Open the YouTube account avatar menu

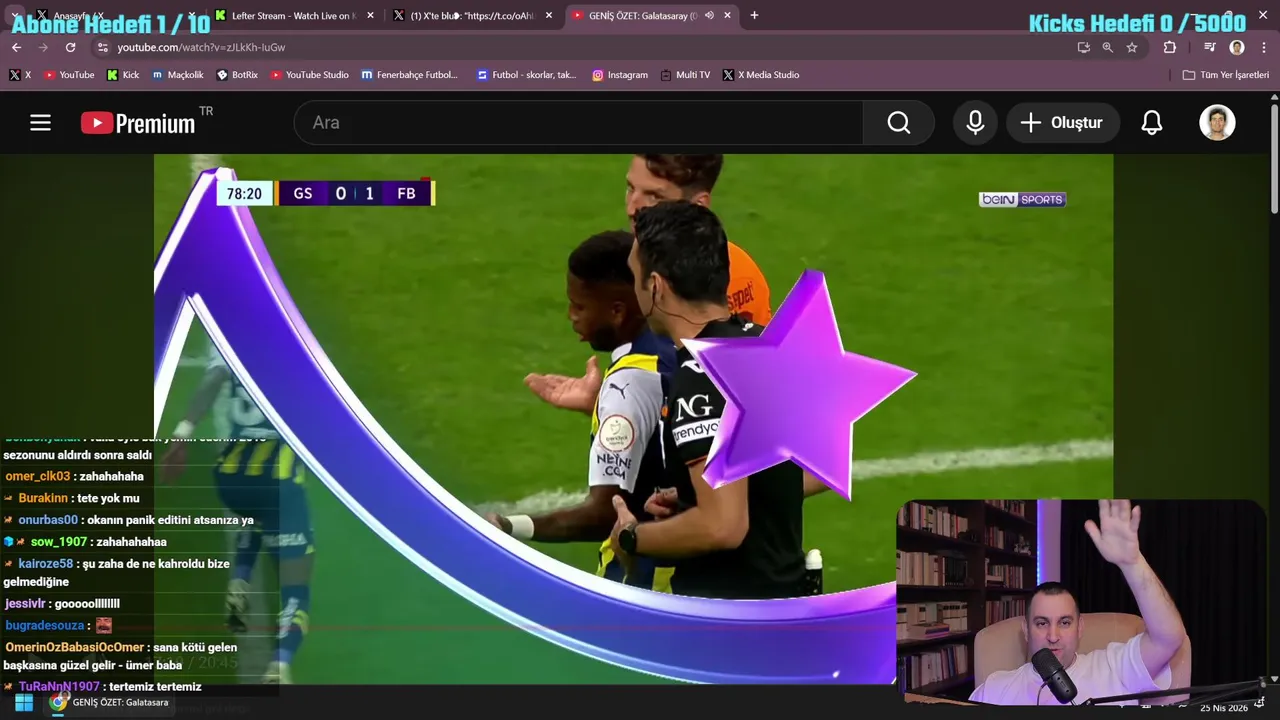tap(1217, 122)
